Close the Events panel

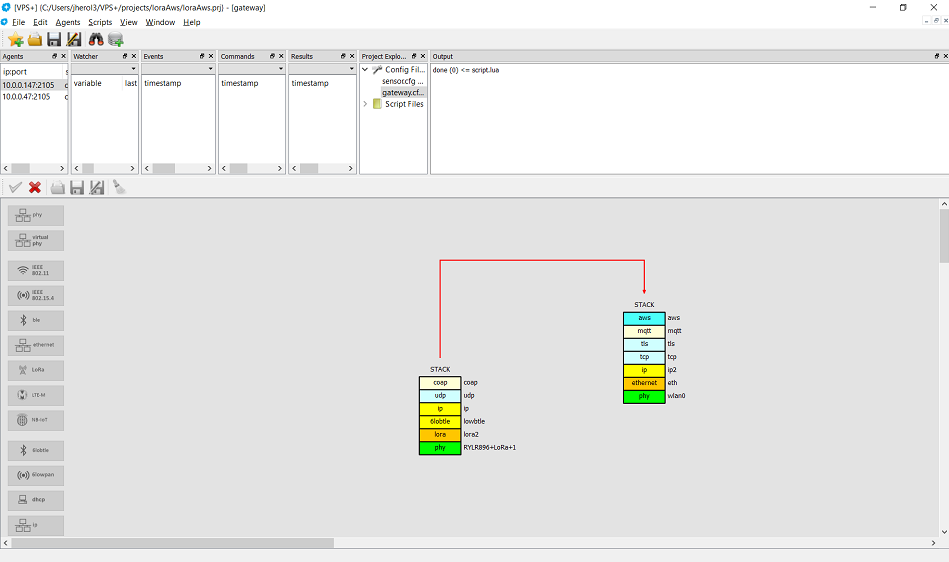pos(209,57)
